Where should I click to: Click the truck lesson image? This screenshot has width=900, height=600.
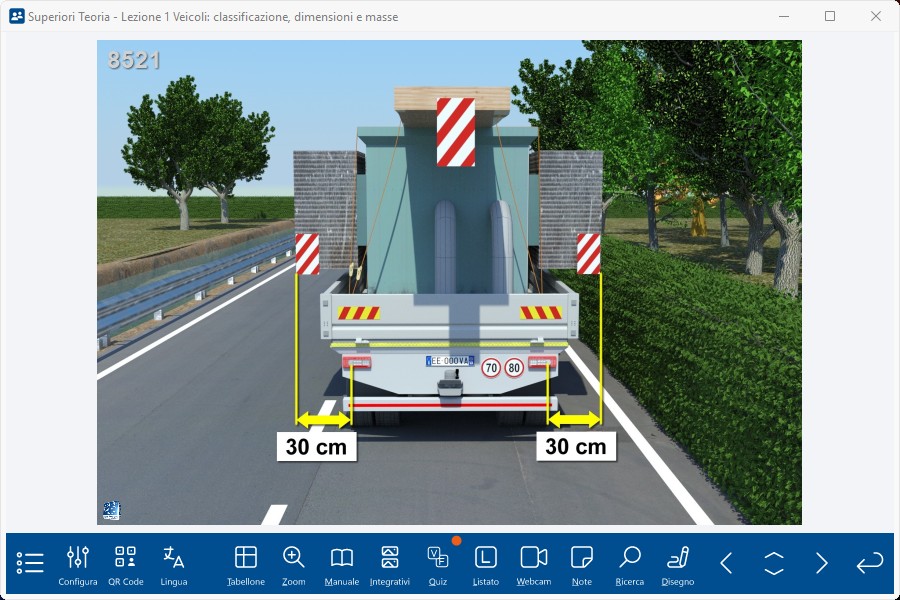[x=449, y=282]
